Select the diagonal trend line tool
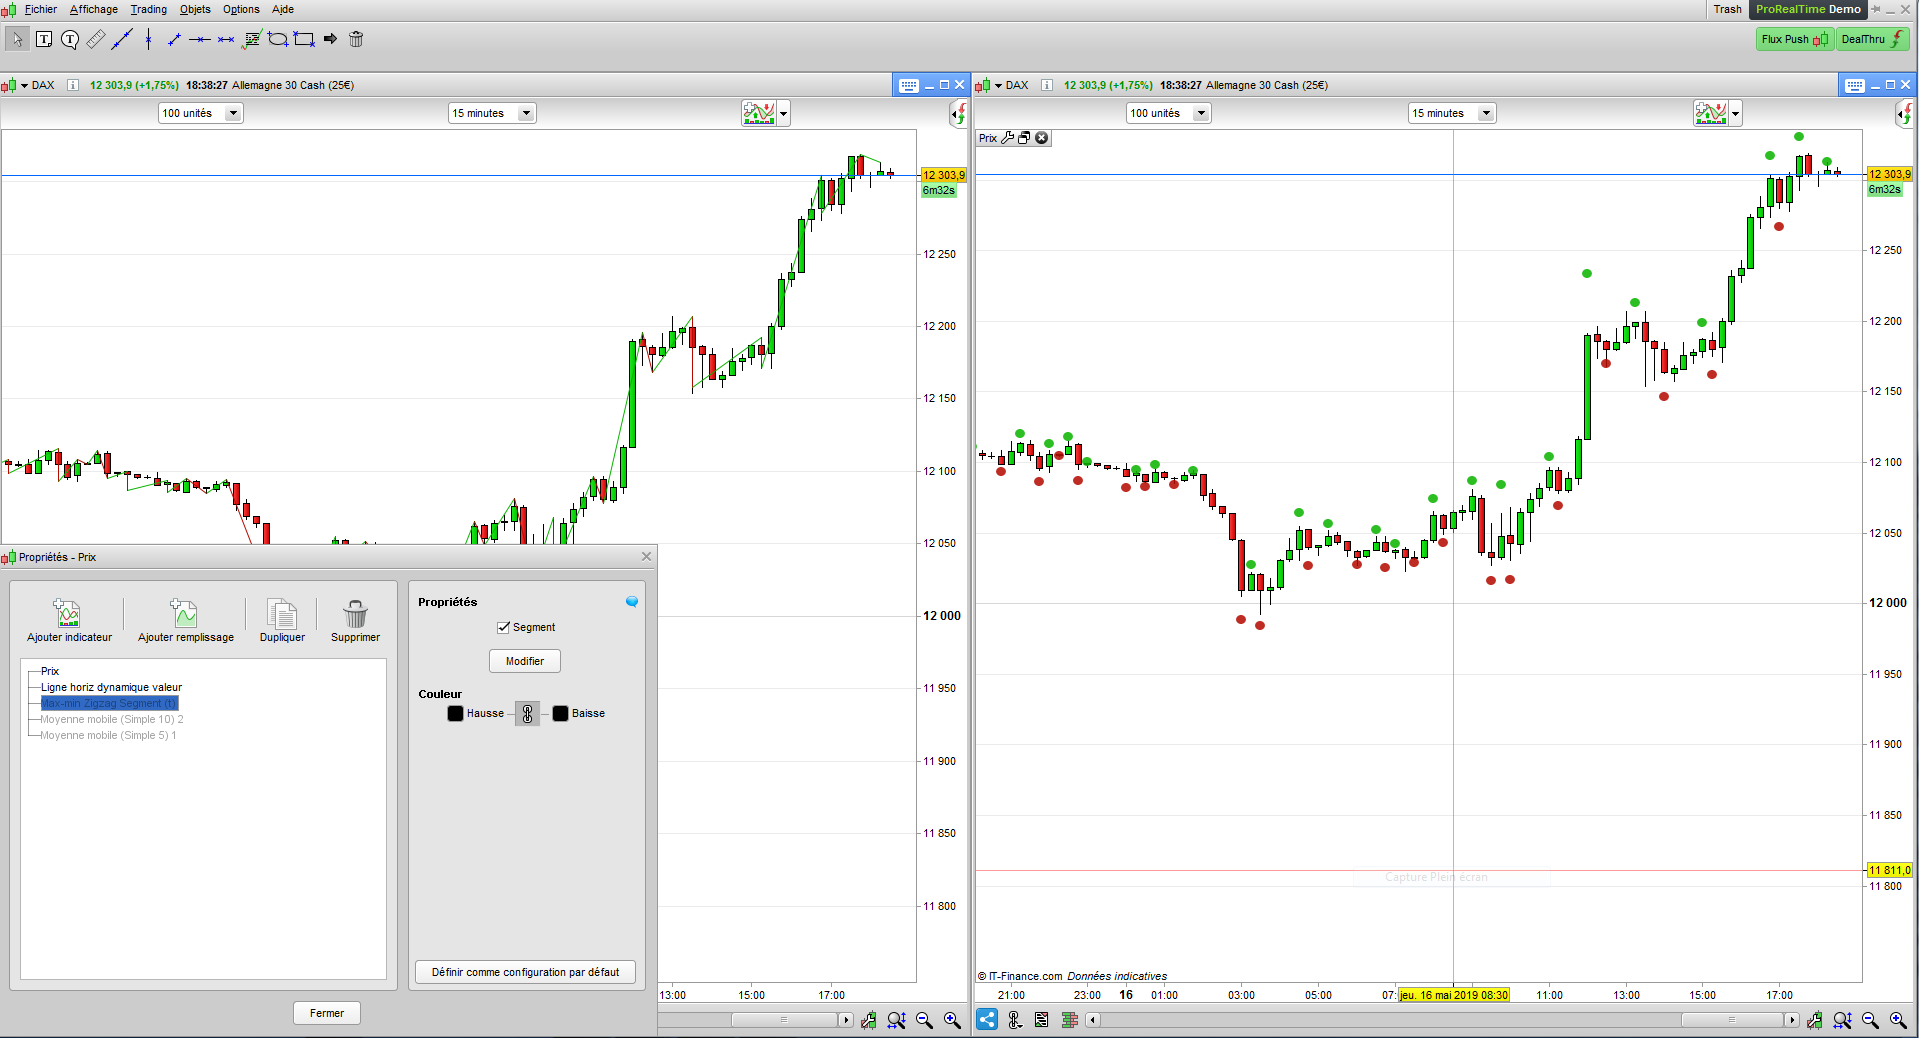1919x1038 pixels. coord(122,39)
